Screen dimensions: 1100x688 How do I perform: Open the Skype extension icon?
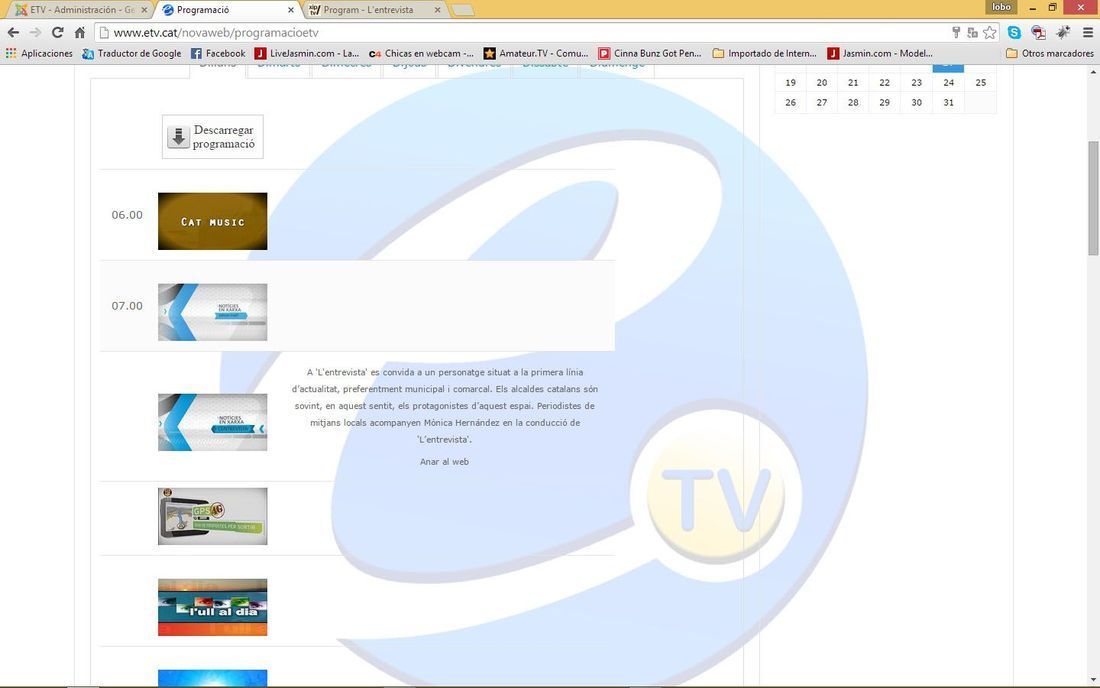point(1014,32)
